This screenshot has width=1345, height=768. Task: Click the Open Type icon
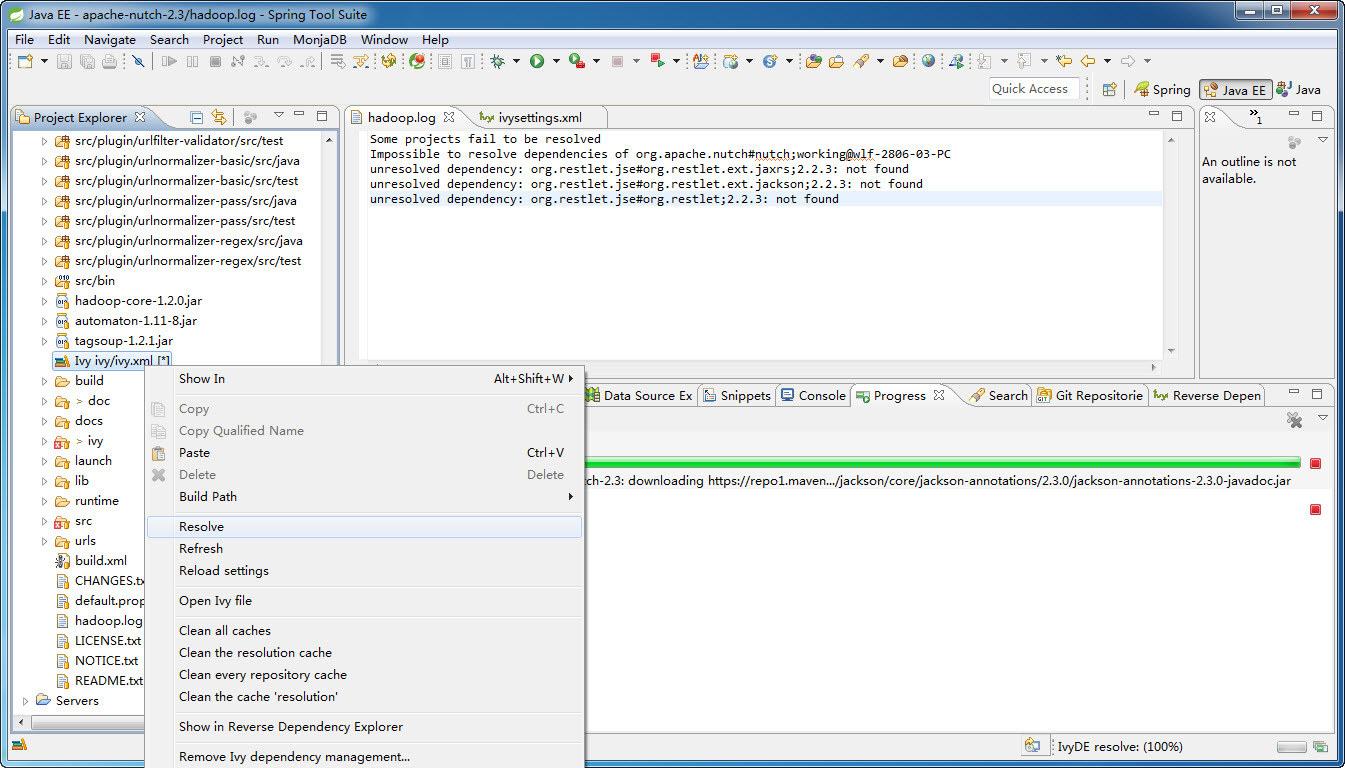tap(814, 61)
